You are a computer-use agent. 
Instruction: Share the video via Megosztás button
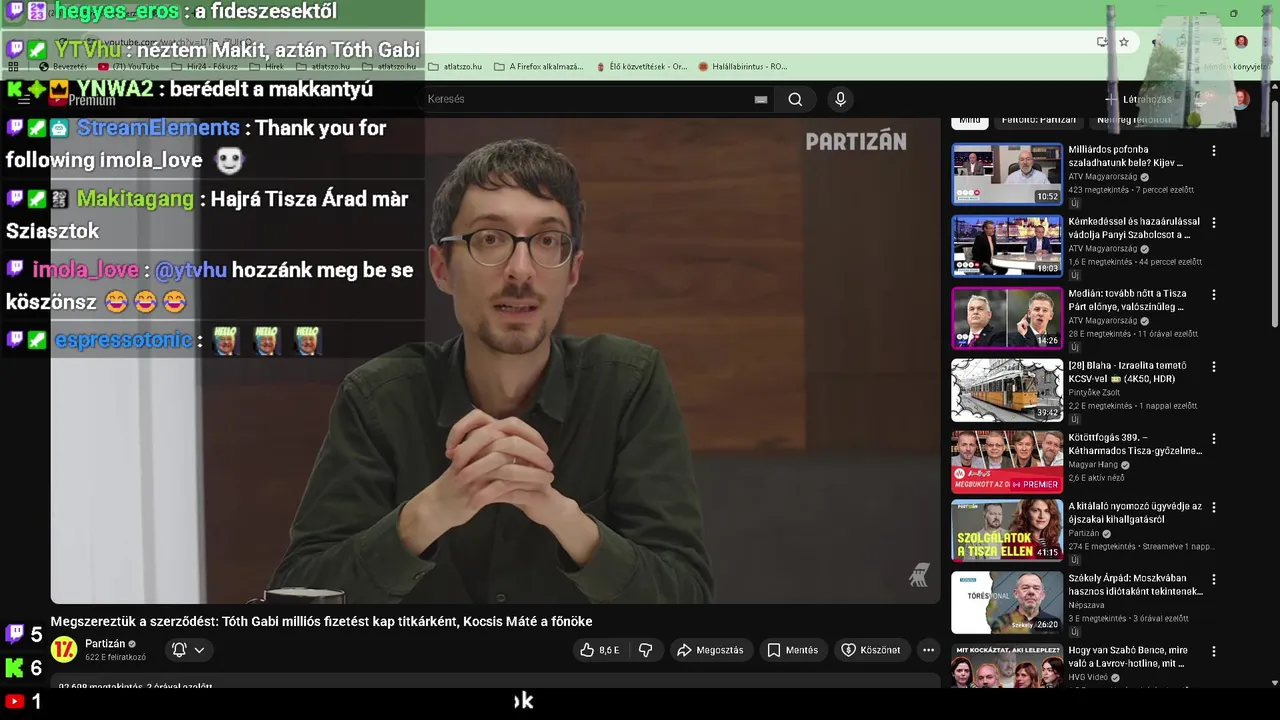pos(710,650)
